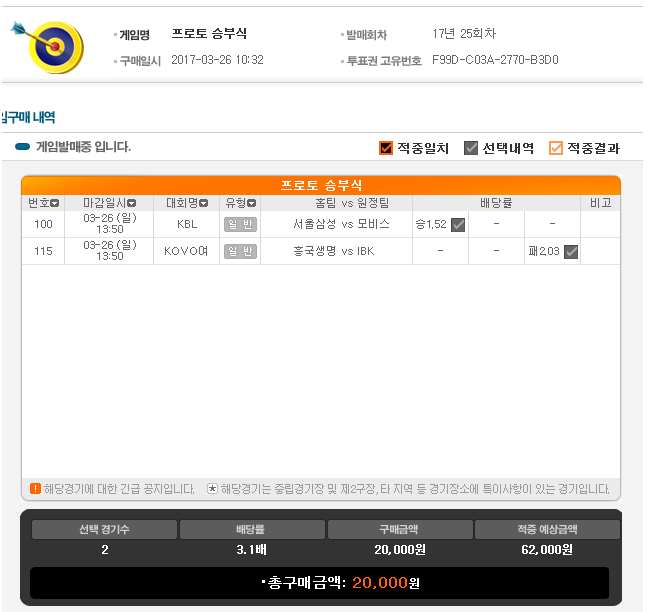This screenshot has width=649, height=612.
Task: Open the 번호 column sort dropdown
Action: pyautogui.click(x=54, y=203)
